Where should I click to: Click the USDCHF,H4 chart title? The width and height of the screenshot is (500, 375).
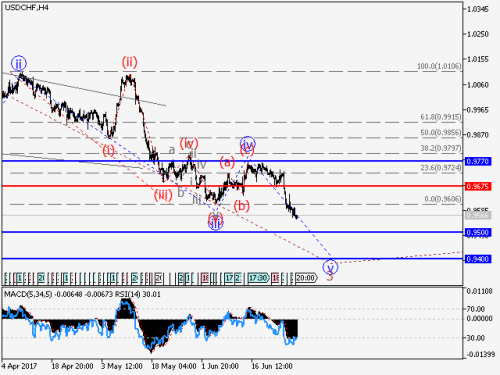tap(26, 7)
